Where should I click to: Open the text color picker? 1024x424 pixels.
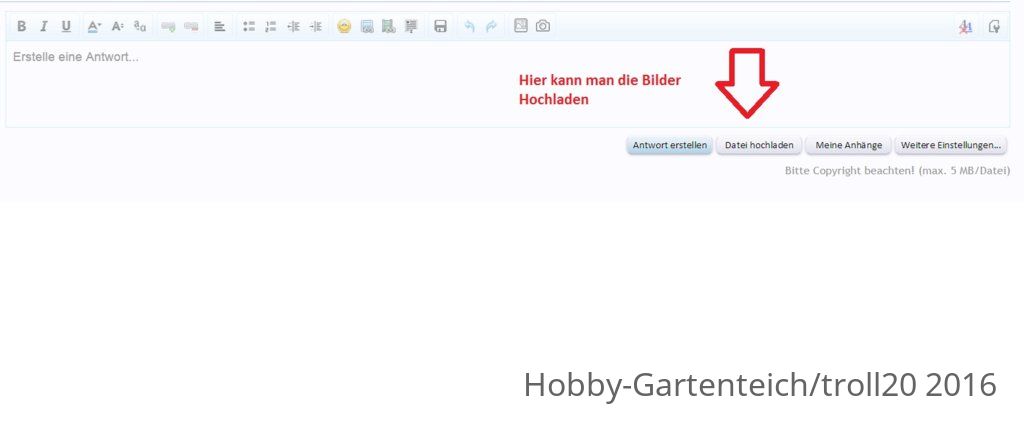pyautogui.click(x=94, y=27)
